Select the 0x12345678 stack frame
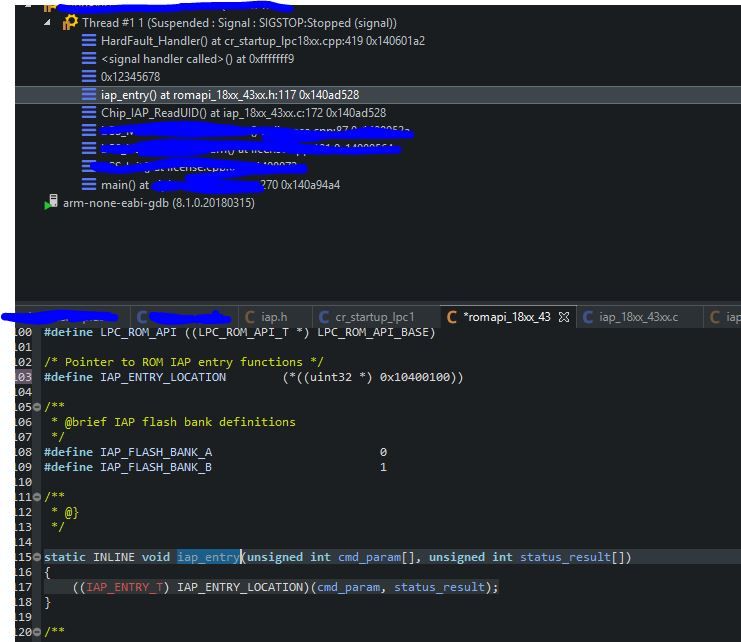 130,77
